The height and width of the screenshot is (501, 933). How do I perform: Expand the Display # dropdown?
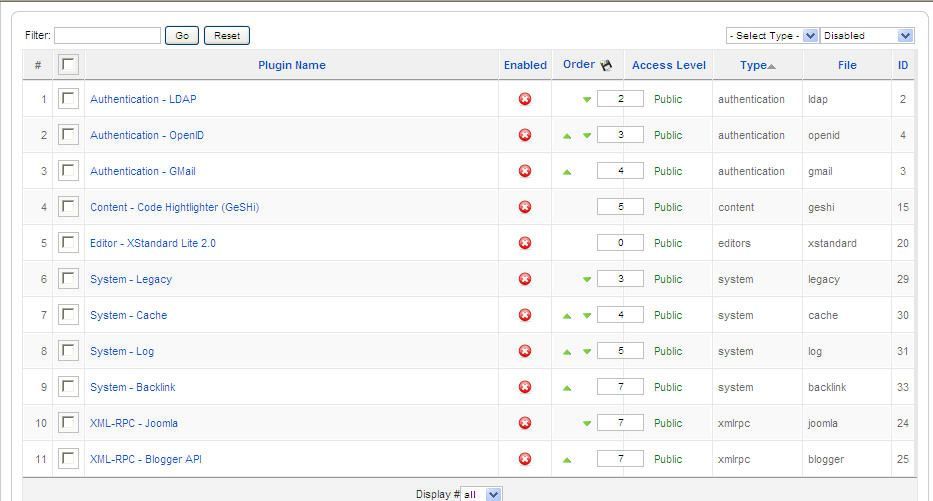pyautogui.click(x=481, y=494)
